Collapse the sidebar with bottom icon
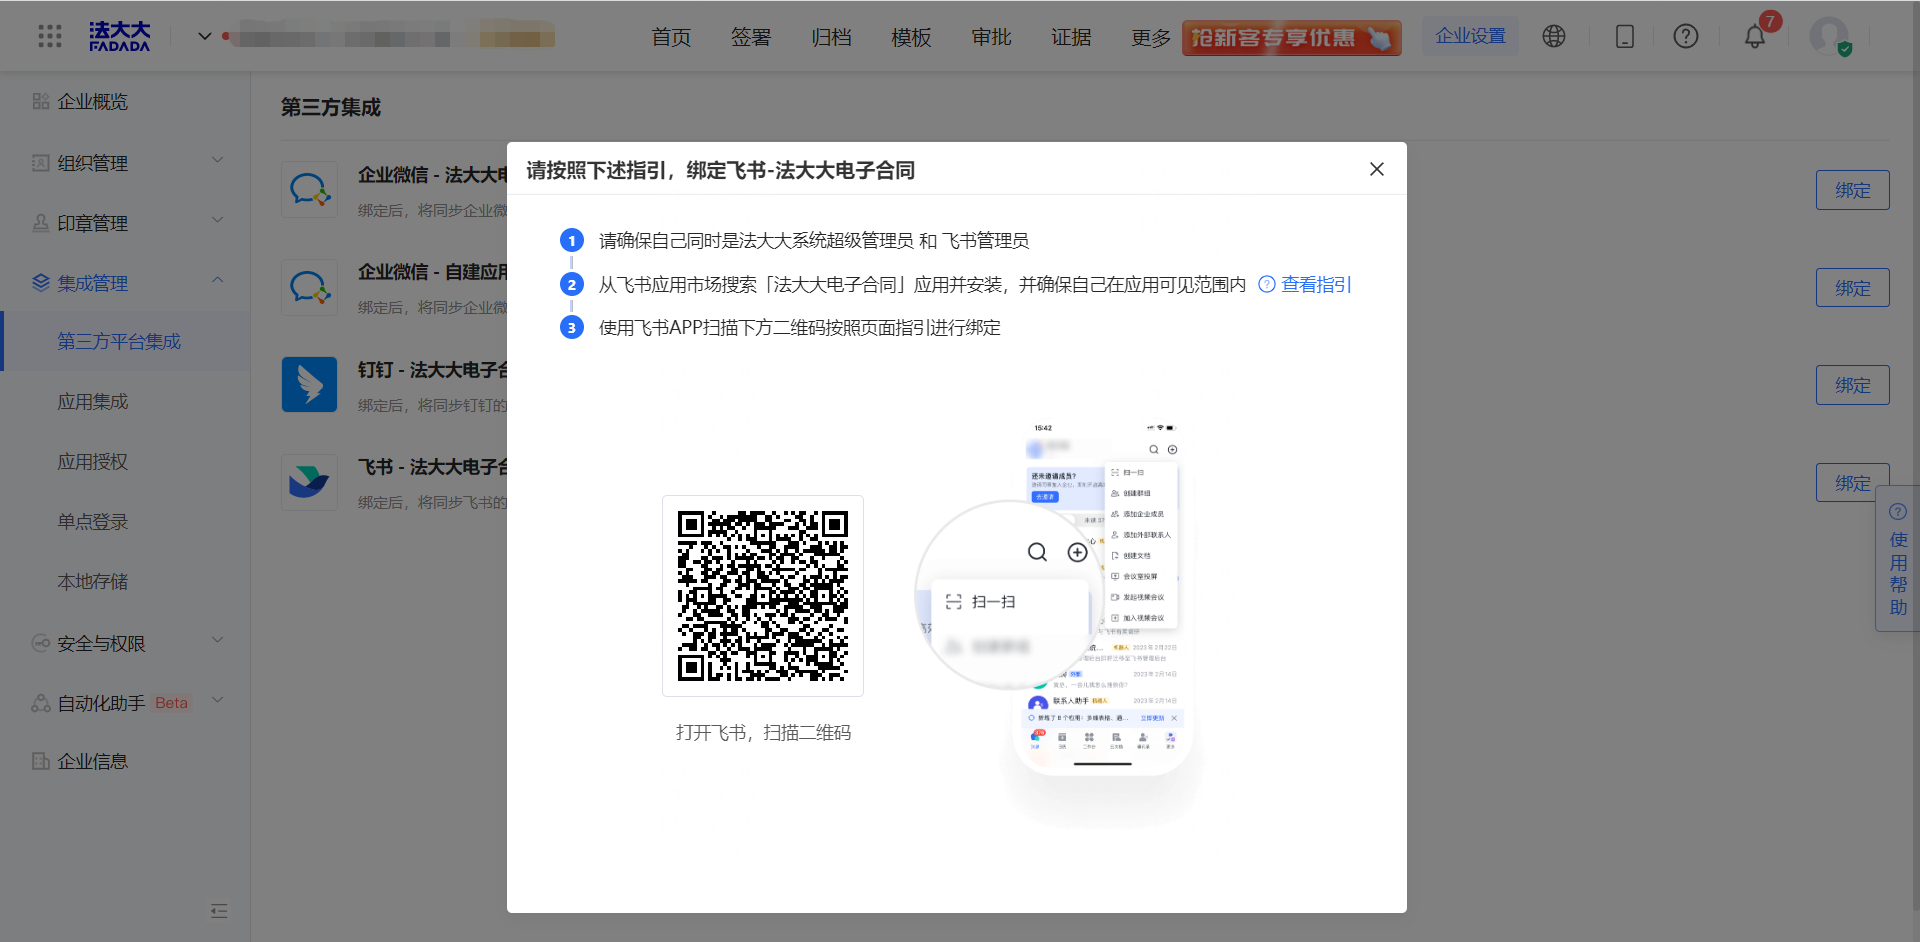The height and width of the screenshot is (942, 1920). [219, 910]
